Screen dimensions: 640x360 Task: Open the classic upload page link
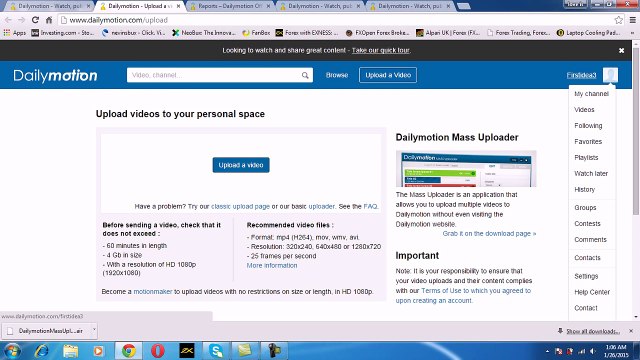[x=240, y=207]
